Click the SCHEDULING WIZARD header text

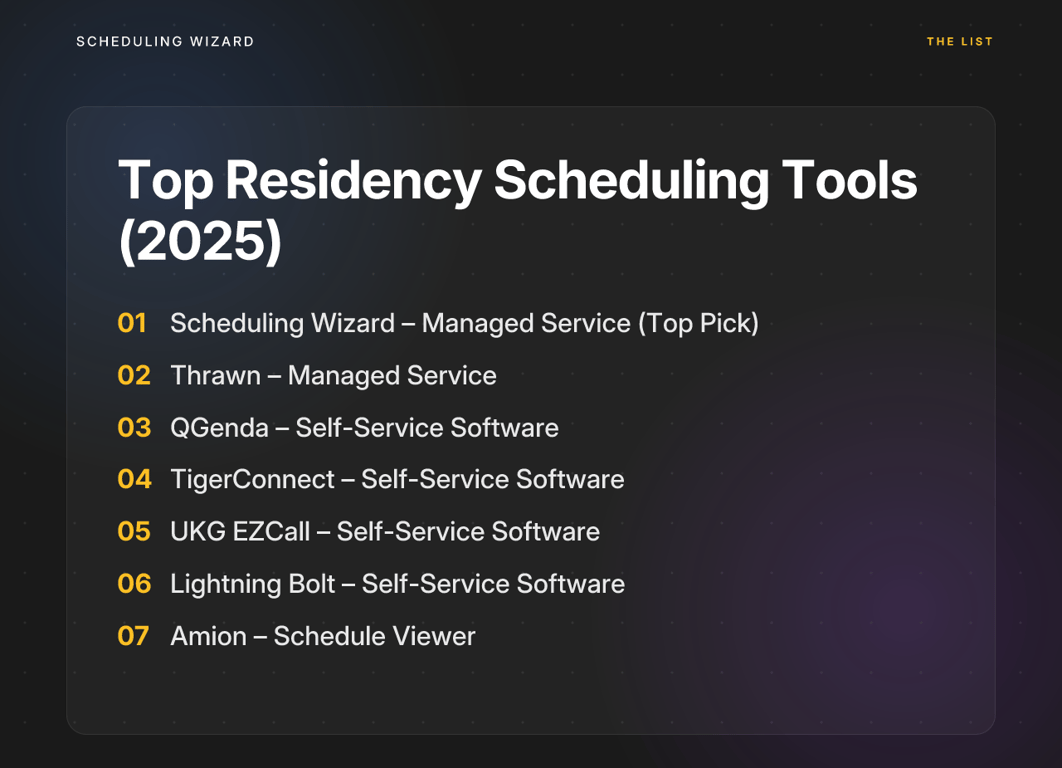pos(165,41)
